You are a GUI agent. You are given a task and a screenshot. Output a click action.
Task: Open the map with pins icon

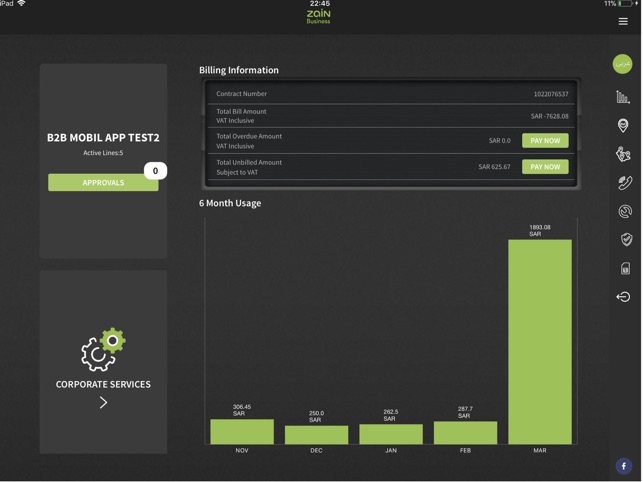pos(623,154)
